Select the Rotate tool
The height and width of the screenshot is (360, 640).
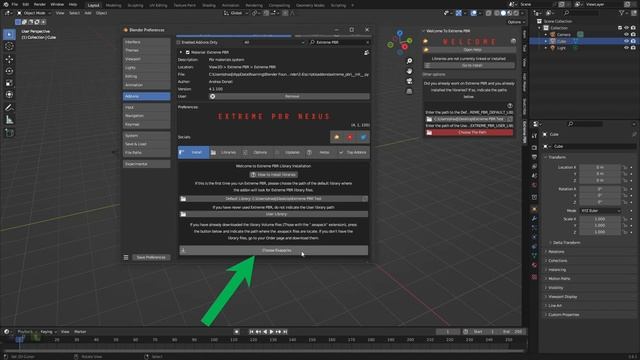point(9,71)
